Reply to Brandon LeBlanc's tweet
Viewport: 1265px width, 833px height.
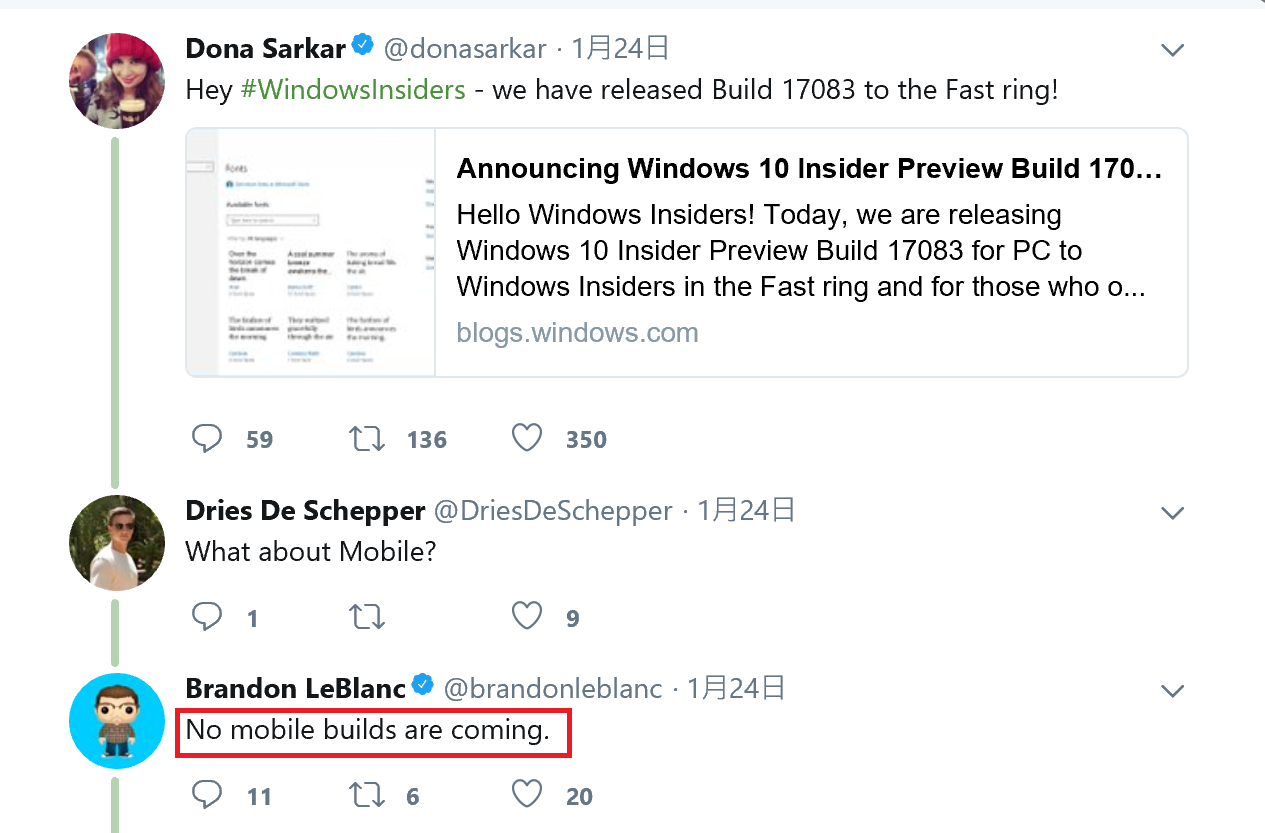(x=207, y=794)
